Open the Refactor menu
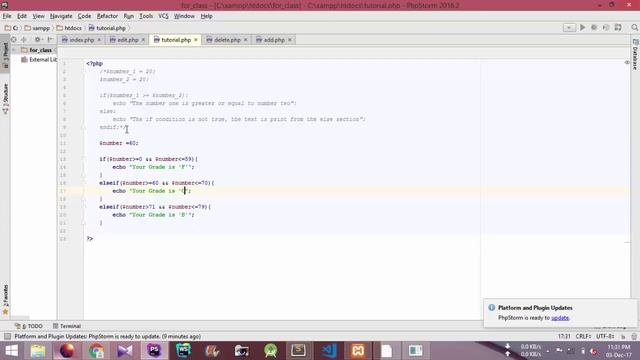This screenshot has width=640, height=360. pyautogui.click(x=107, y=16)
